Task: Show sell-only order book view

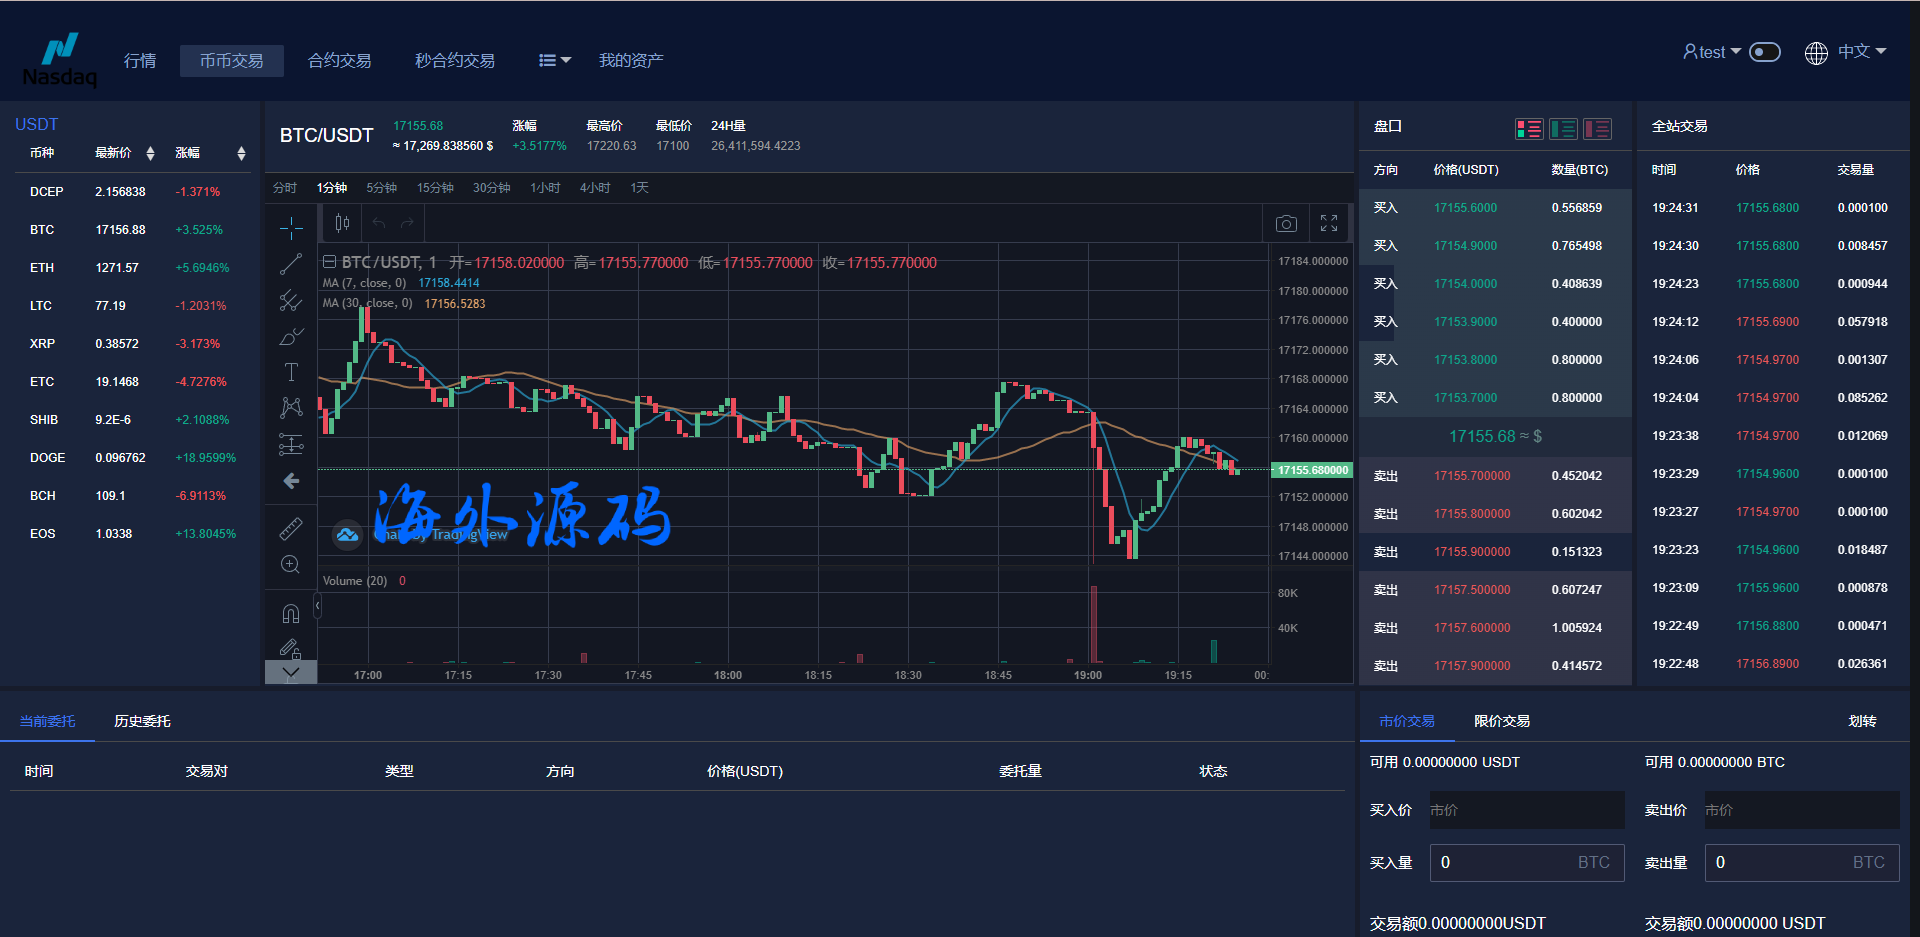Action: (1597, 129)
